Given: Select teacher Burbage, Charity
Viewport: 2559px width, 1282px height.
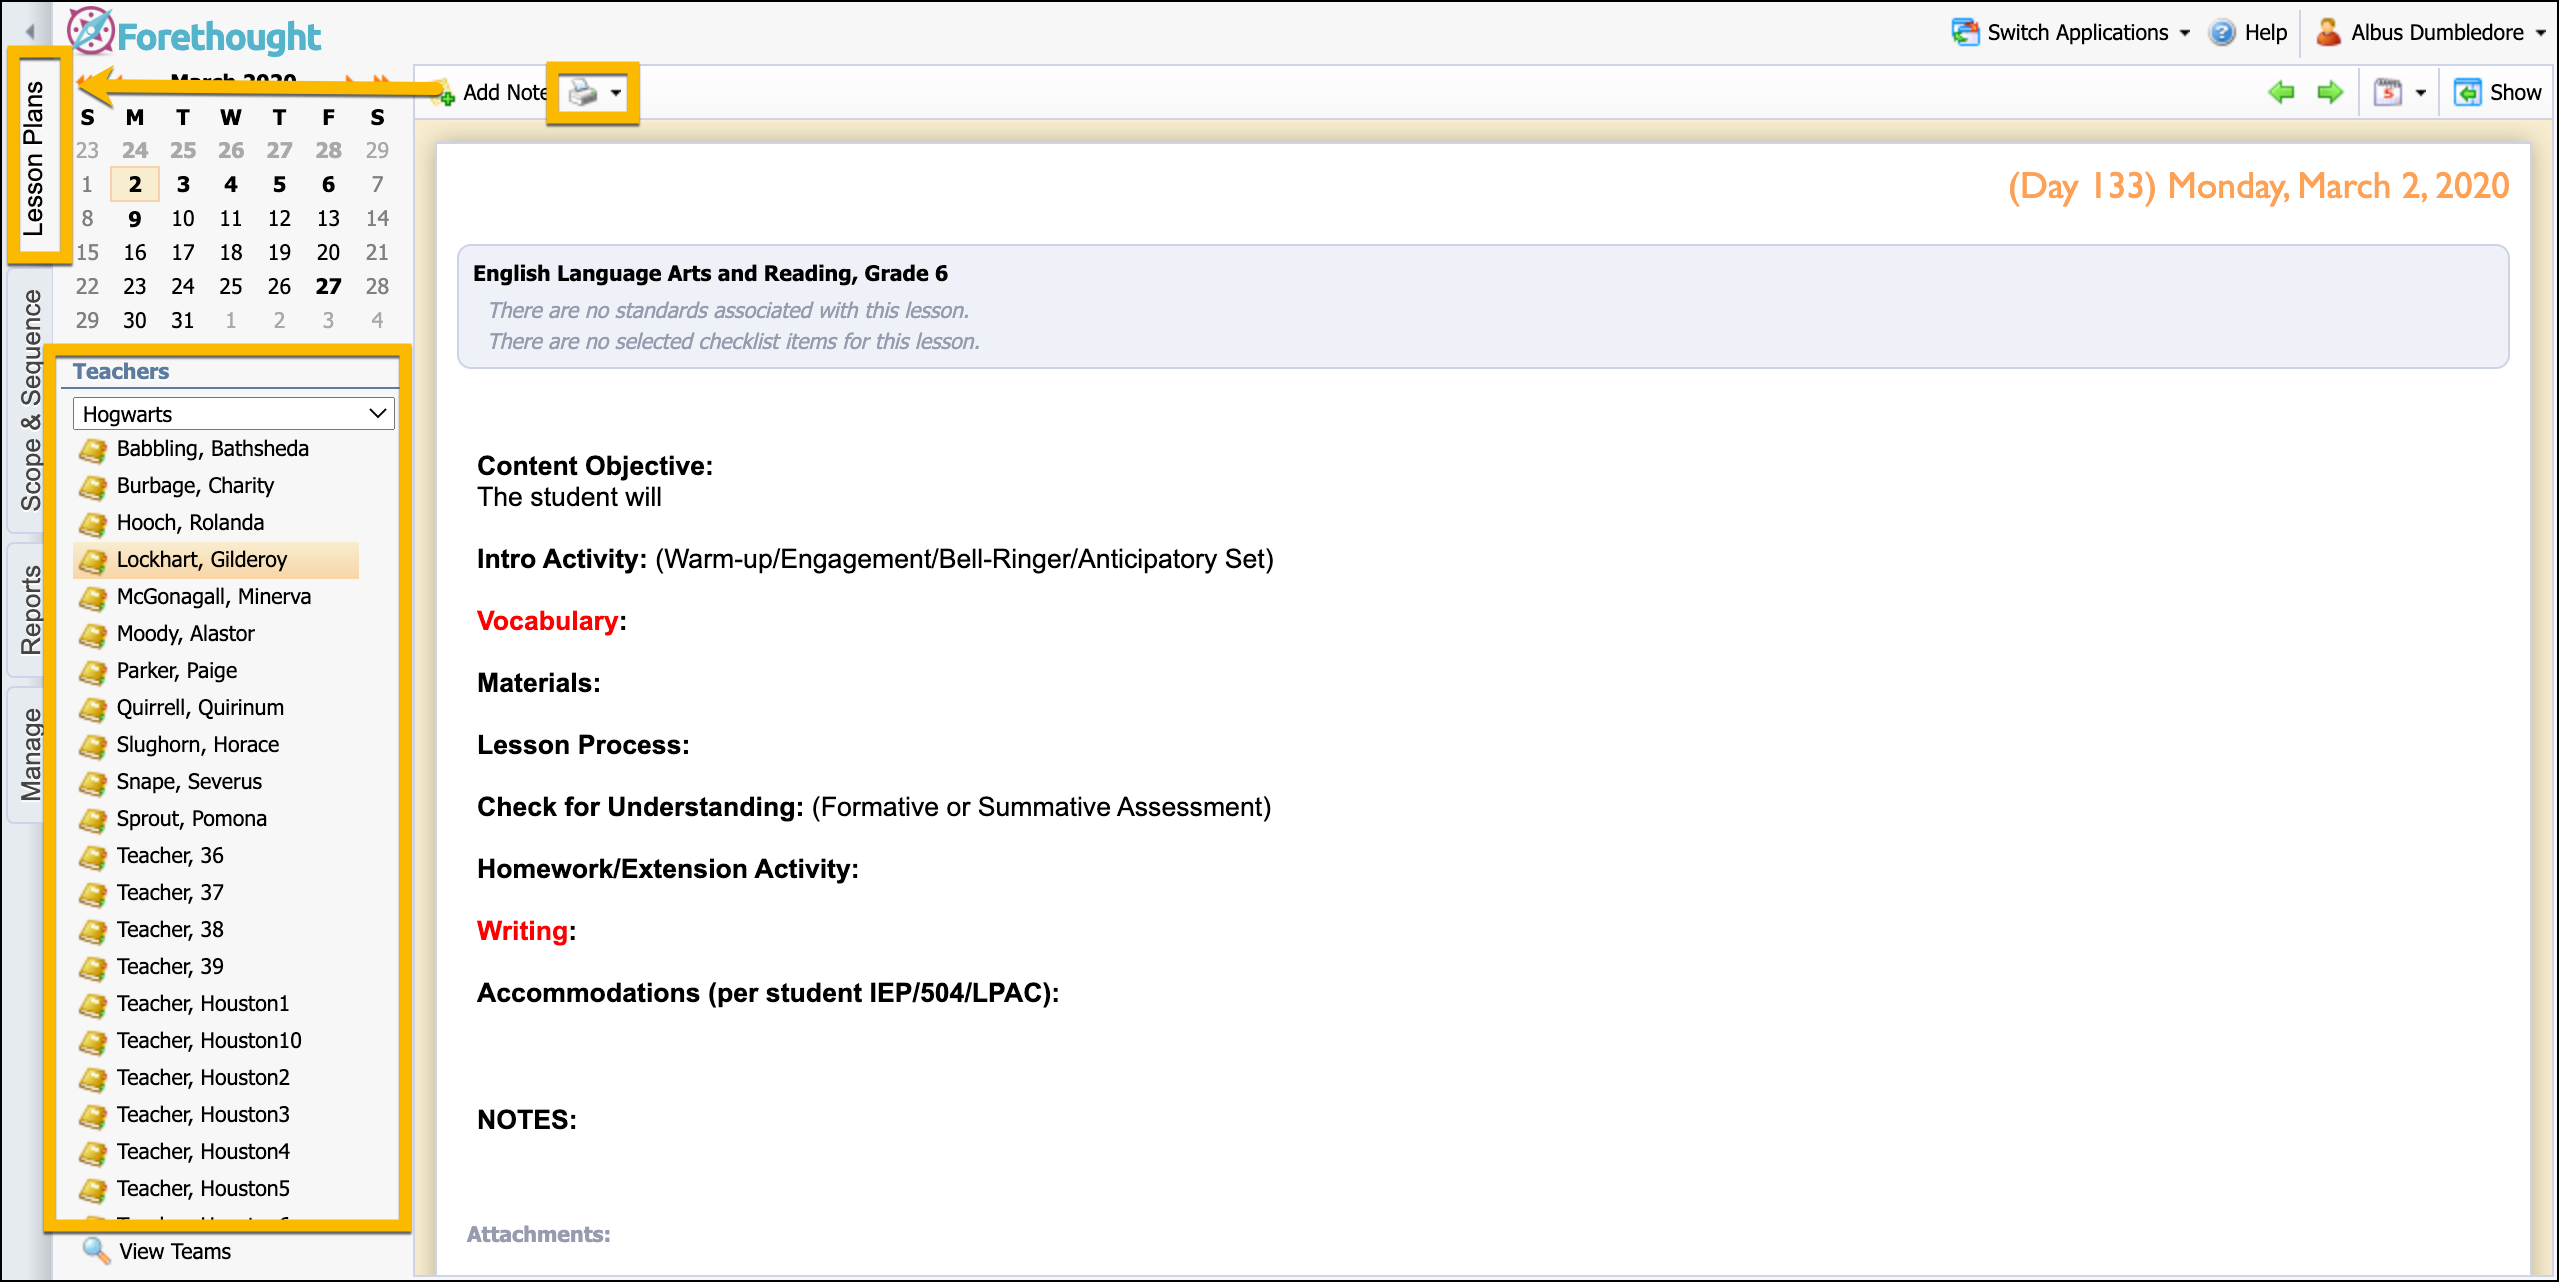Looking at the screenshot, I should tap(195, 486).
